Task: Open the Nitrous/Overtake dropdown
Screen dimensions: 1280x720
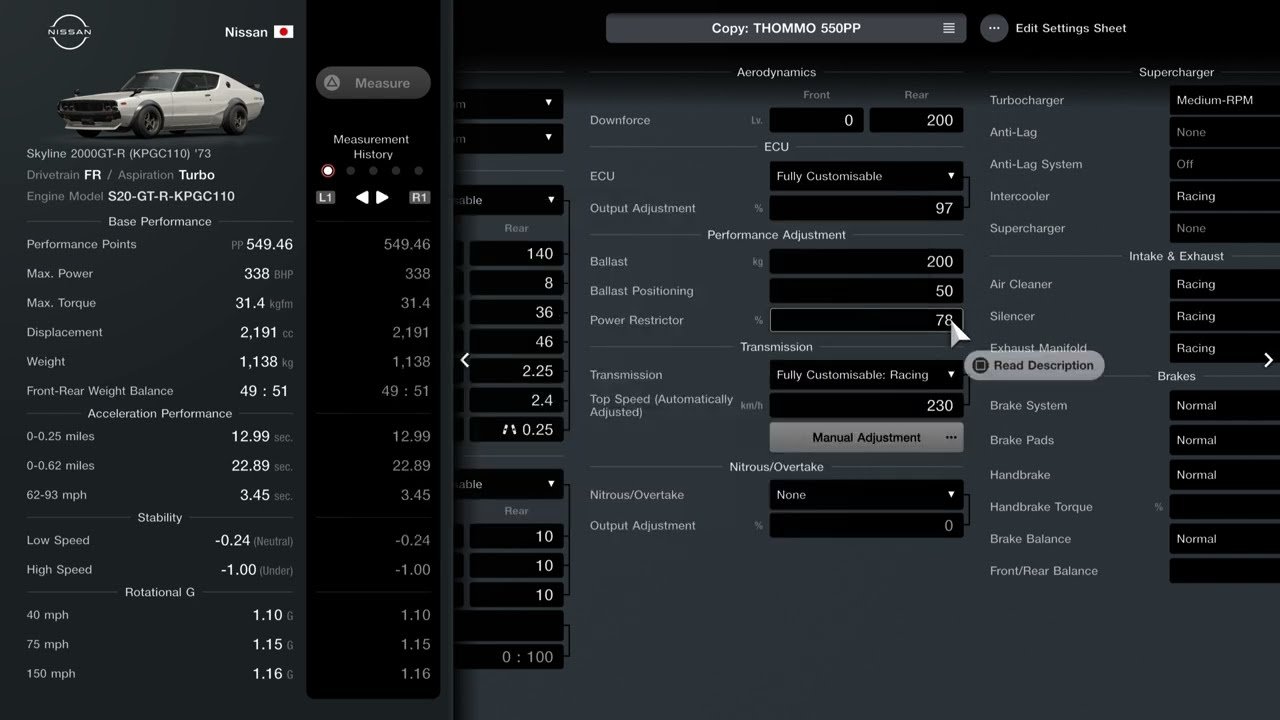Action: coord(866,495)
